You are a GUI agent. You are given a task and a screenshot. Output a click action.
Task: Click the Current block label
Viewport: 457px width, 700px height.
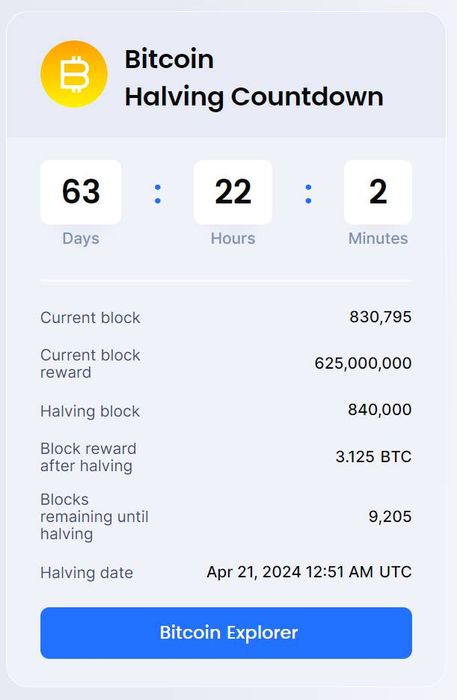click(x=90, y=318)
